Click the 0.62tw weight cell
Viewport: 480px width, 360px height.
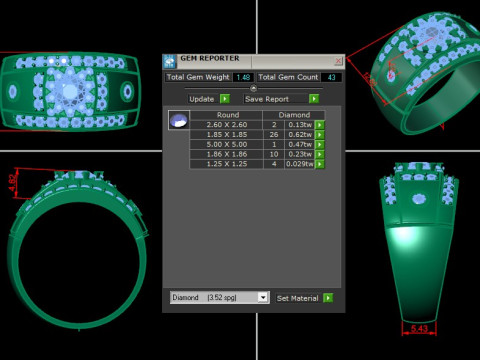[x=300, y=135]
